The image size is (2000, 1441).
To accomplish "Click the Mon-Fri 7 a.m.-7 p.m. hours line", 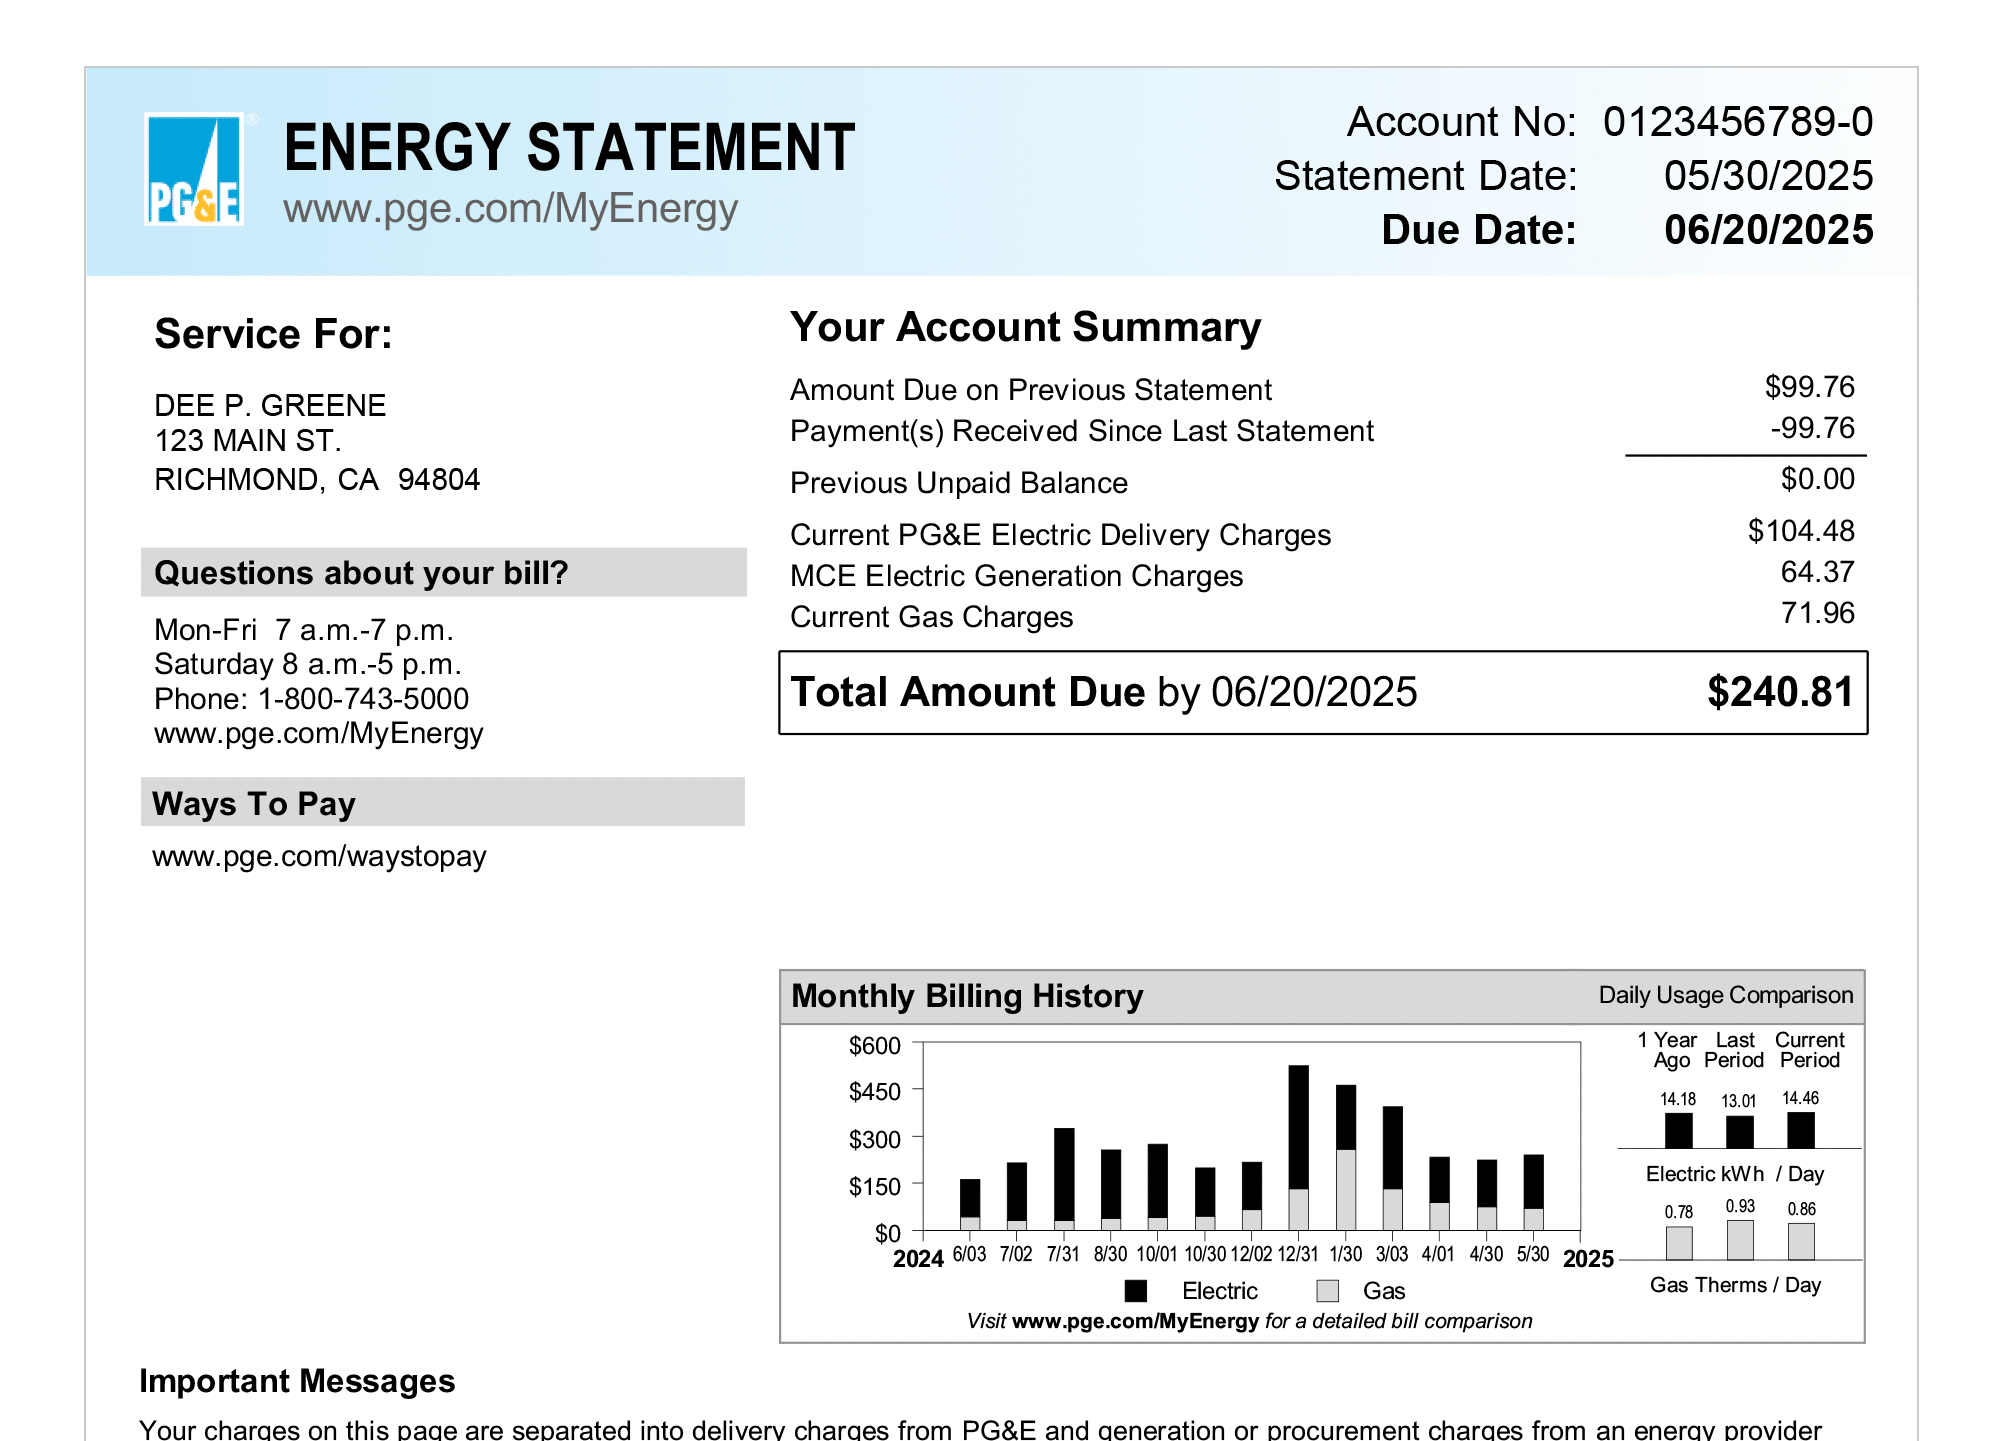I will click(x=304, y=630).
